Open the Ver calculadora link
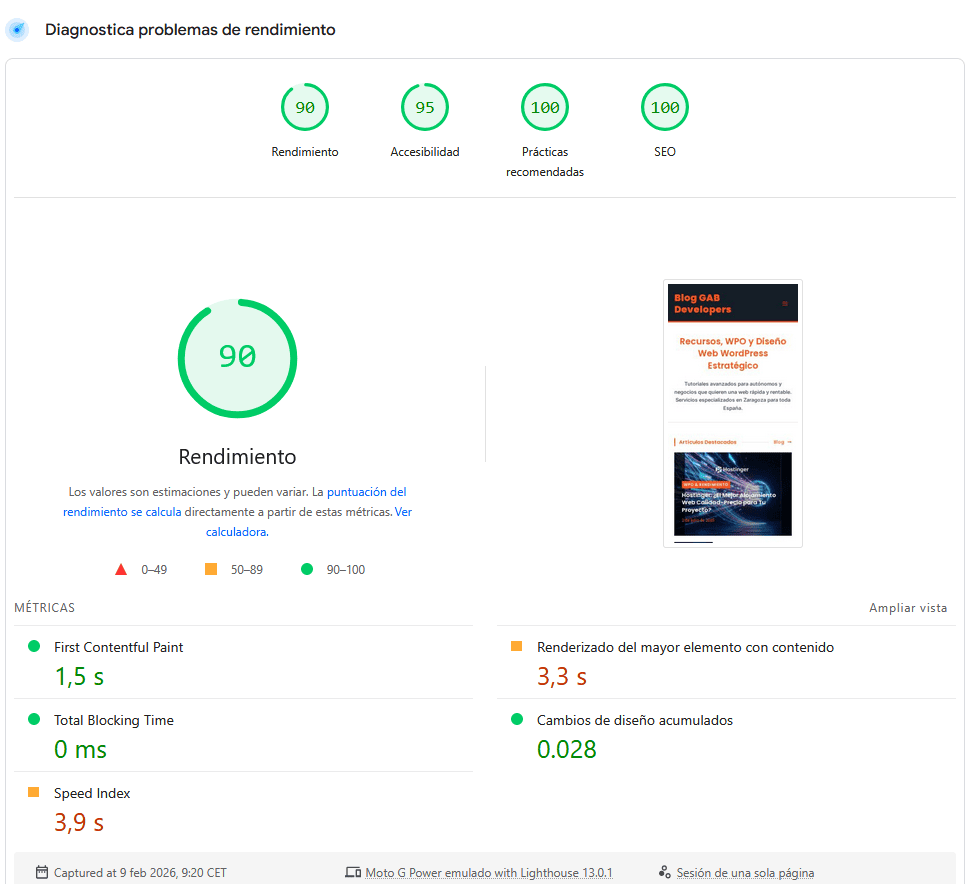The image size is (978, 884). [x=403, y=512]
